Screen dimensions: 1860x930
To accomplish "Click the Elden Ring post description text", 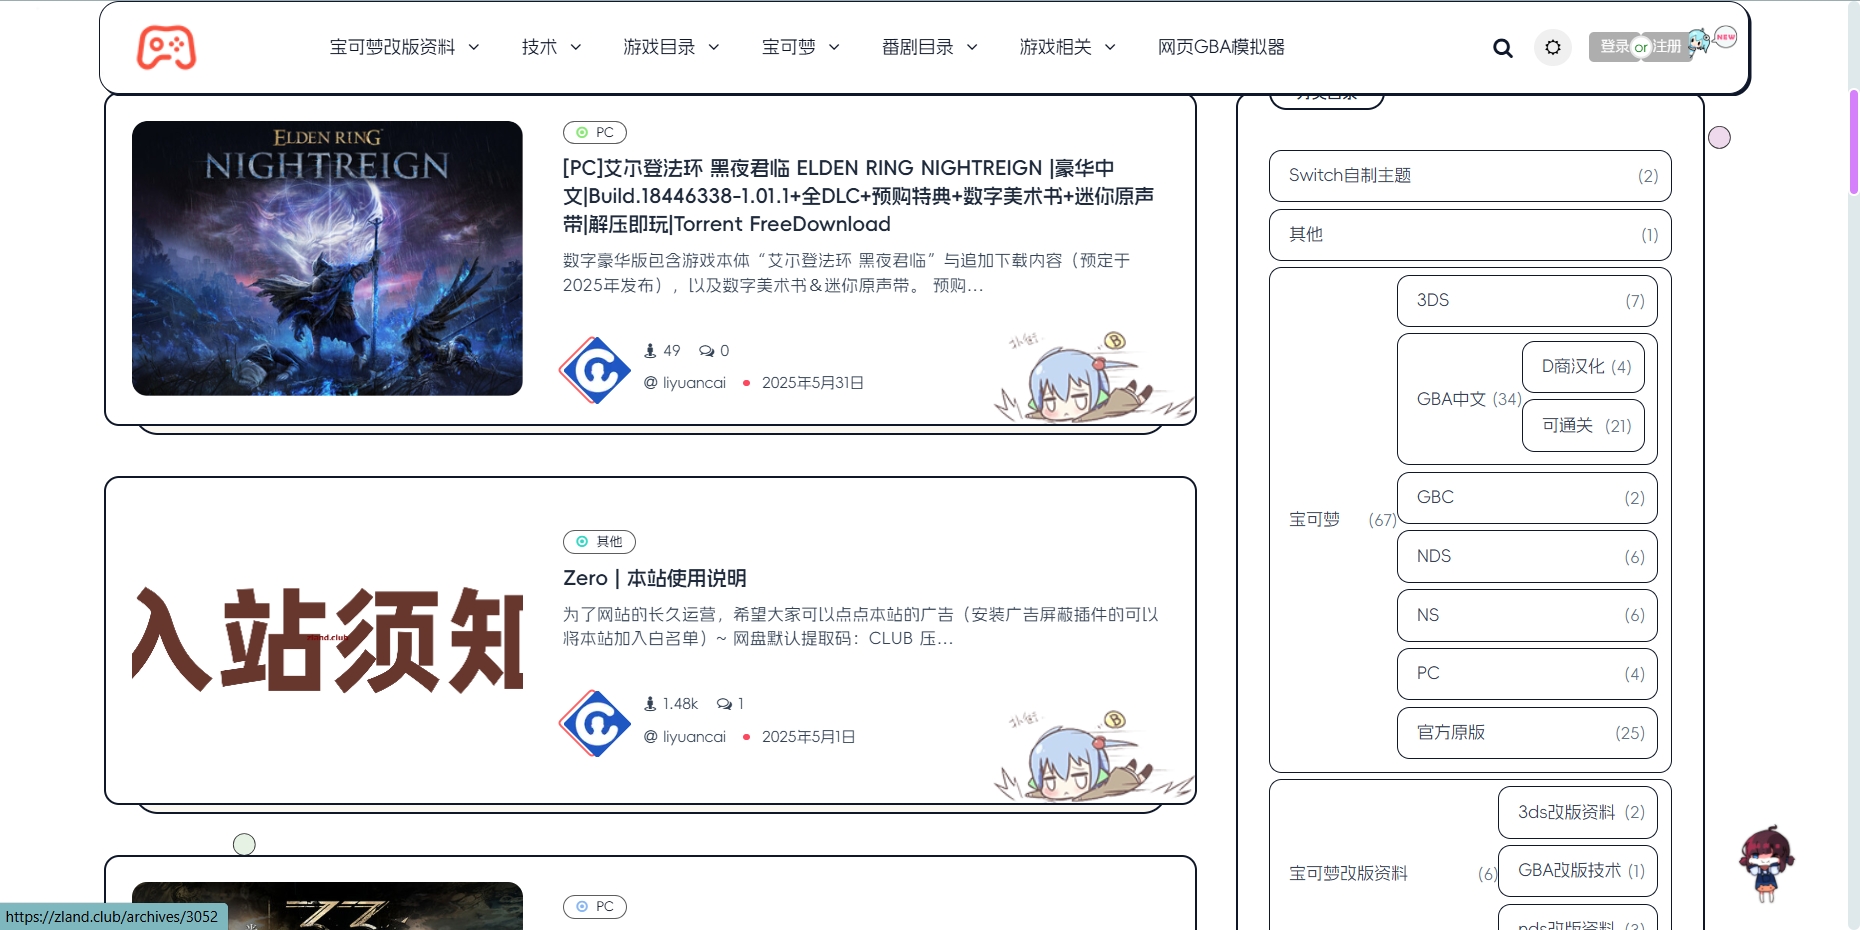I will coord(846,273).
